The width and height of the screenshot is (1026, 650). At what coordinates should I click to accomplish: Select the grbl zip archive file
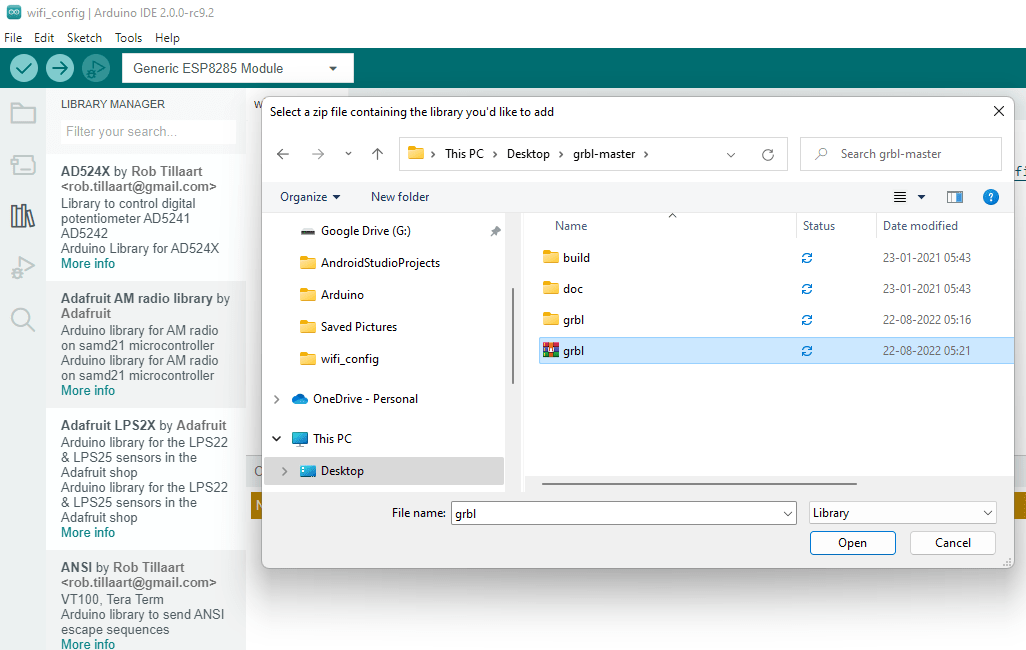coord(775,351)
